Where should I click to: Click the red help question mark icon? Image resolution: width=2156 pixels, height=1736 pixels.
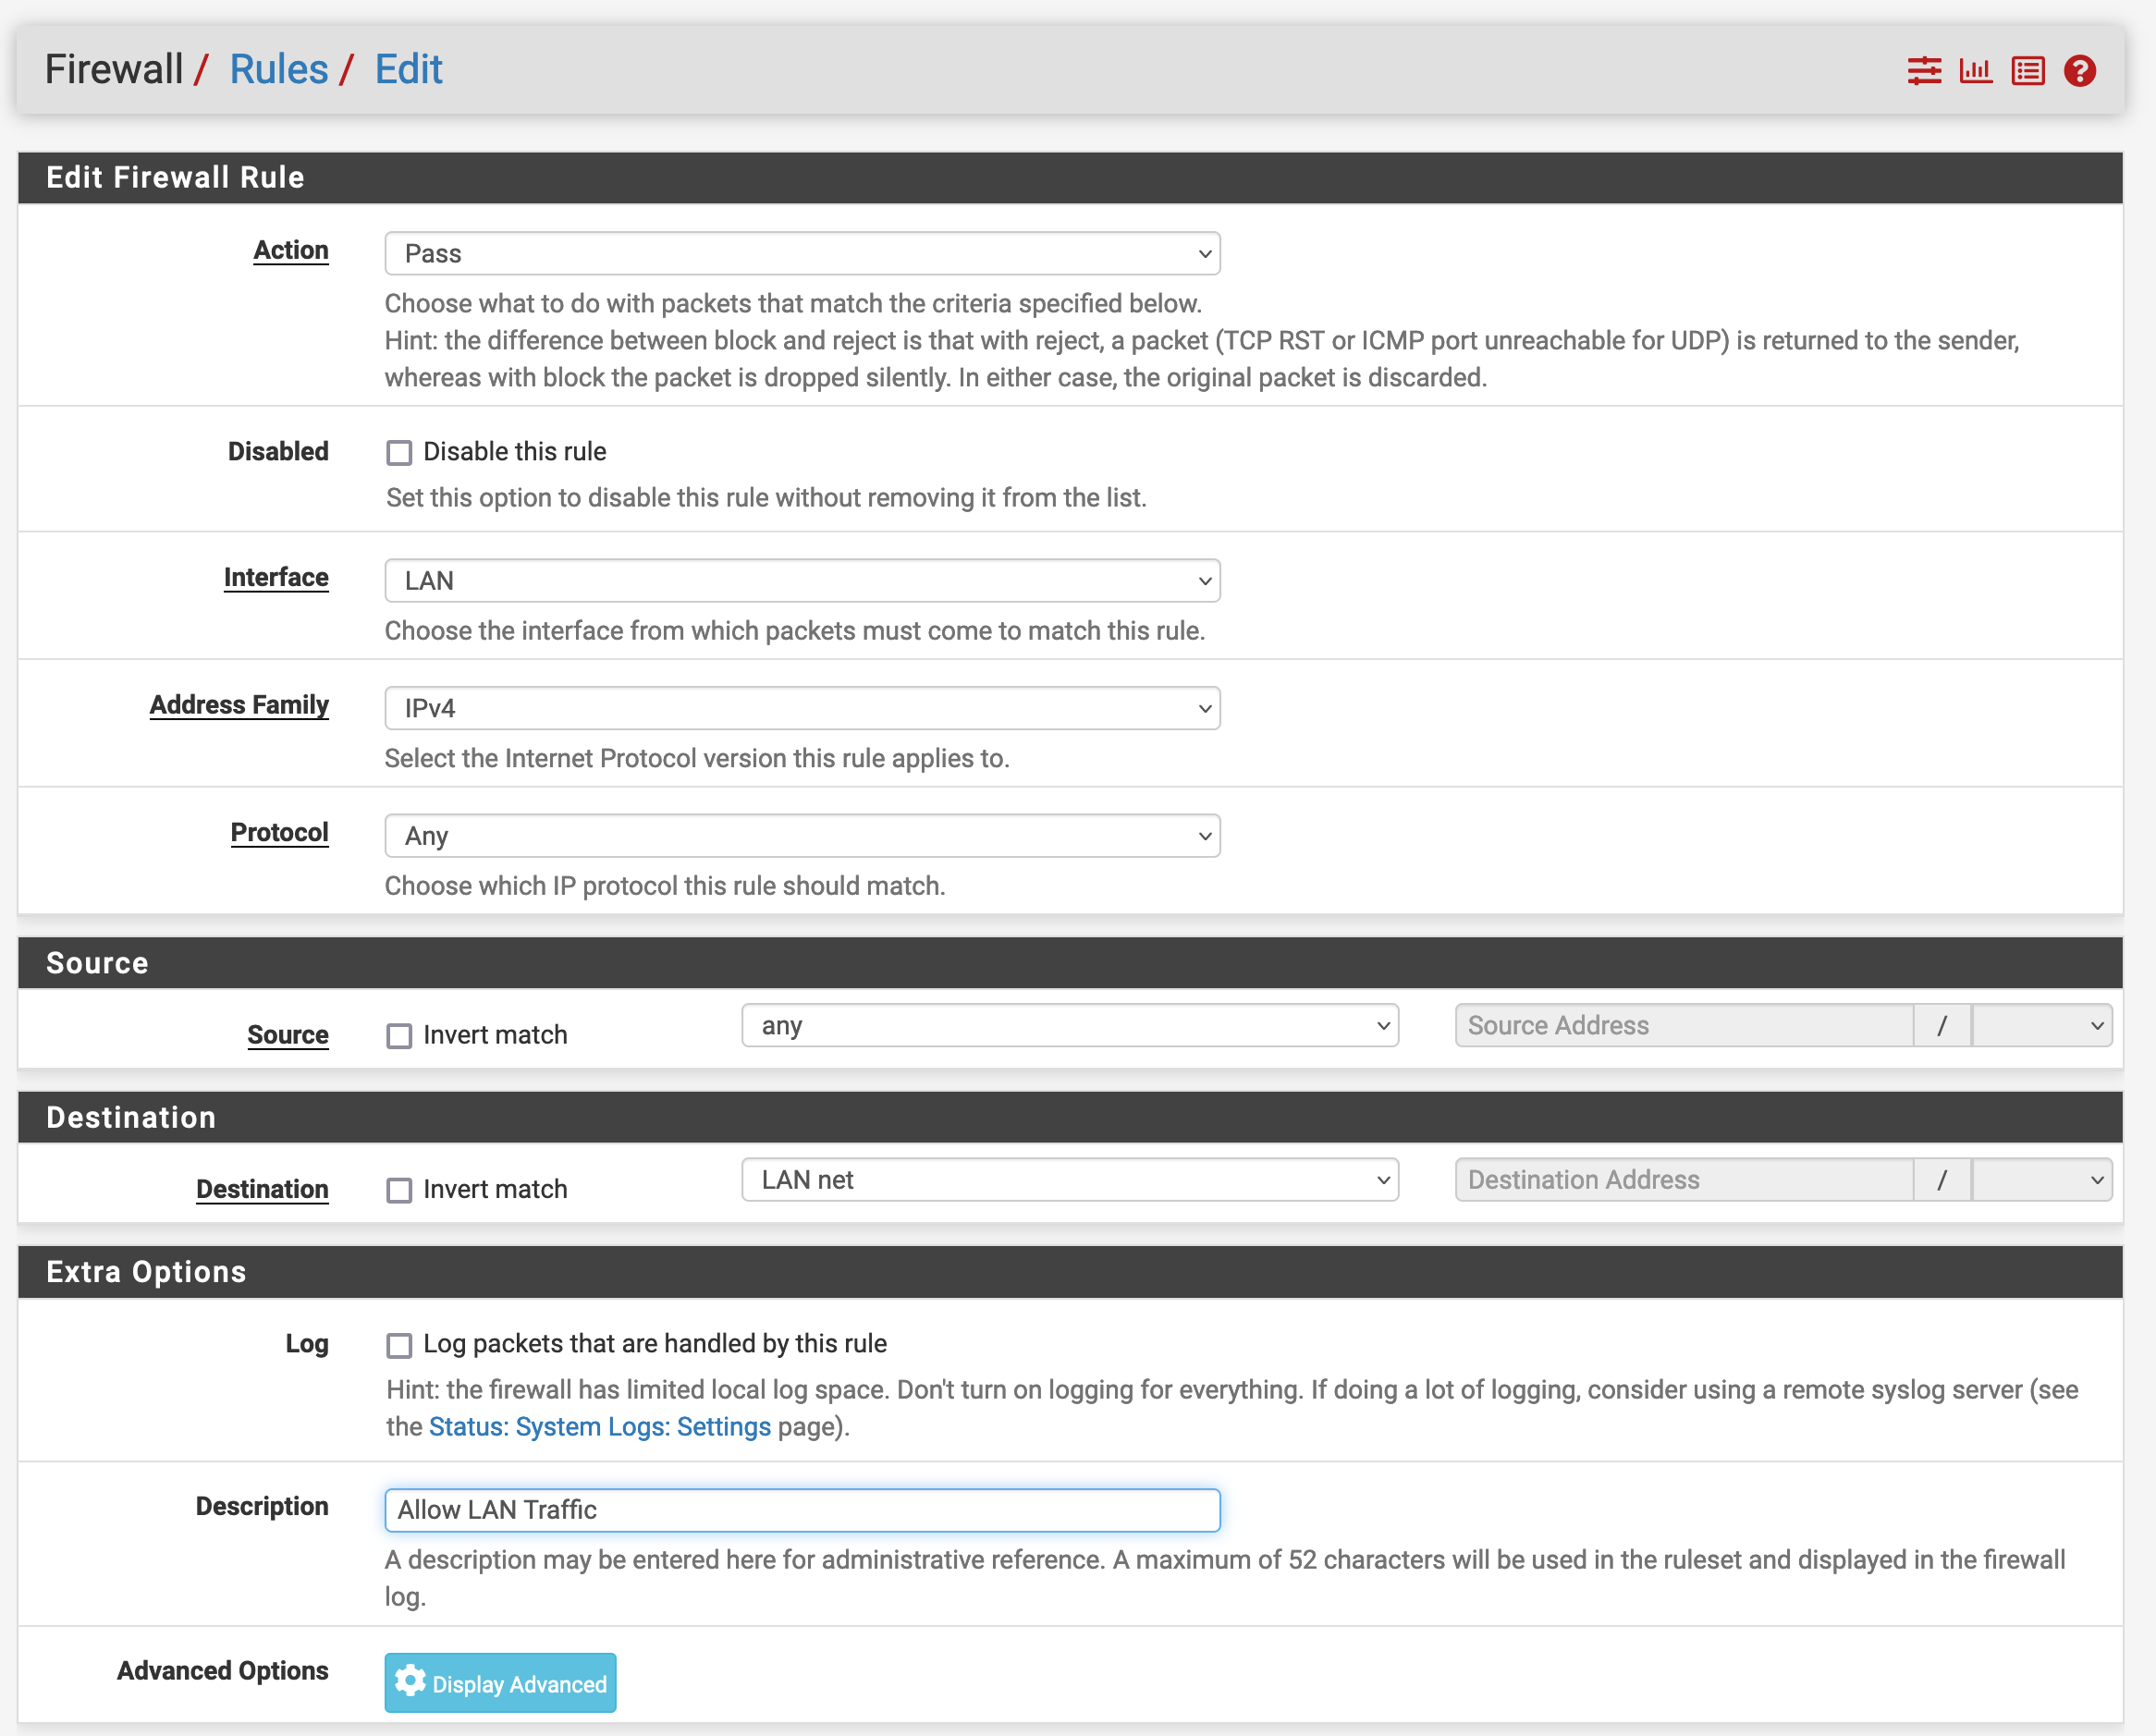point(2079,71)
